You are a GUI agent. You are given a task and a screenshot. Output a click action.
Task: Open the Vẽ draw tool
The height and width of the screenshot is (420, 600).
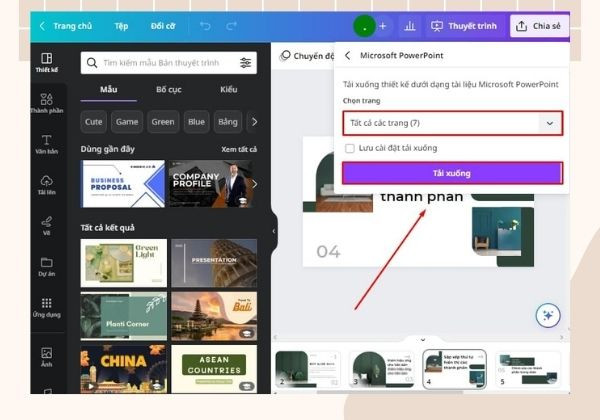47,226
